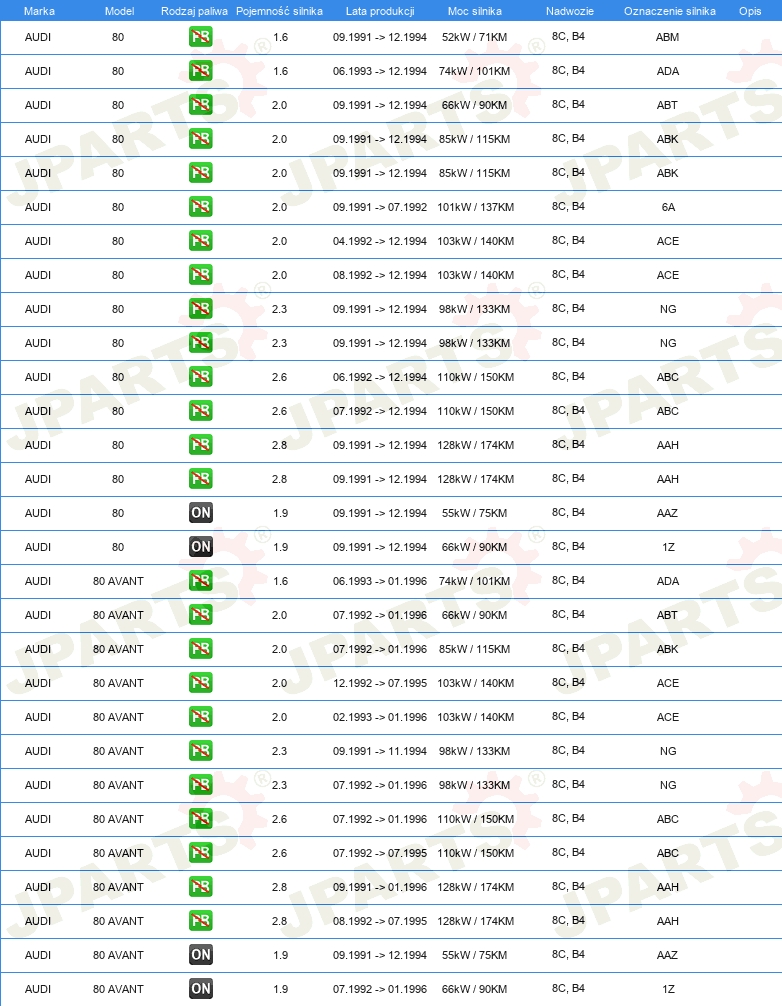Select engine code ABK in the 80 AVANT row
This screenshot has height=1006, width=782.
[x=667, y=649]
